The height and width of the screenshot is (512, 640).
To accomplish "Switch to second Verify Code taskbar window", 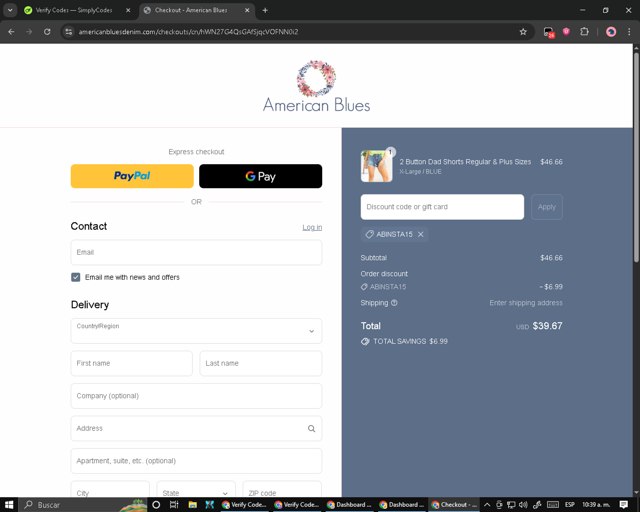I will pos(297,505).
